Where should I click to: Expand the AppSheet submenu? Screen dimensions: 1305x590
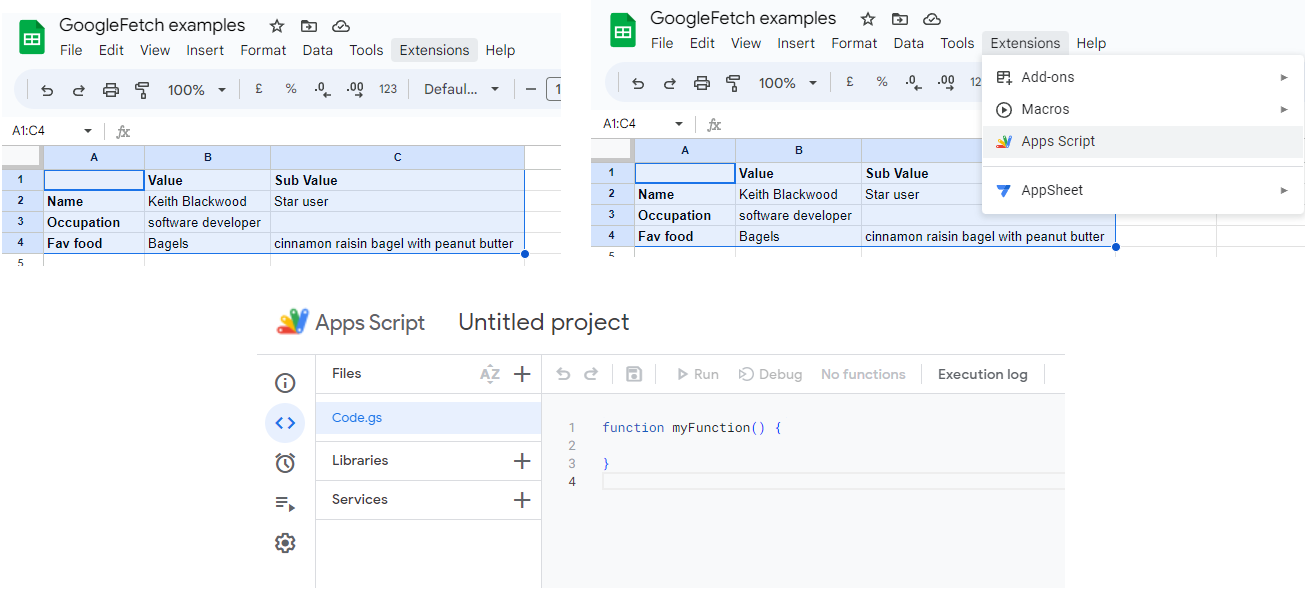1284,190
